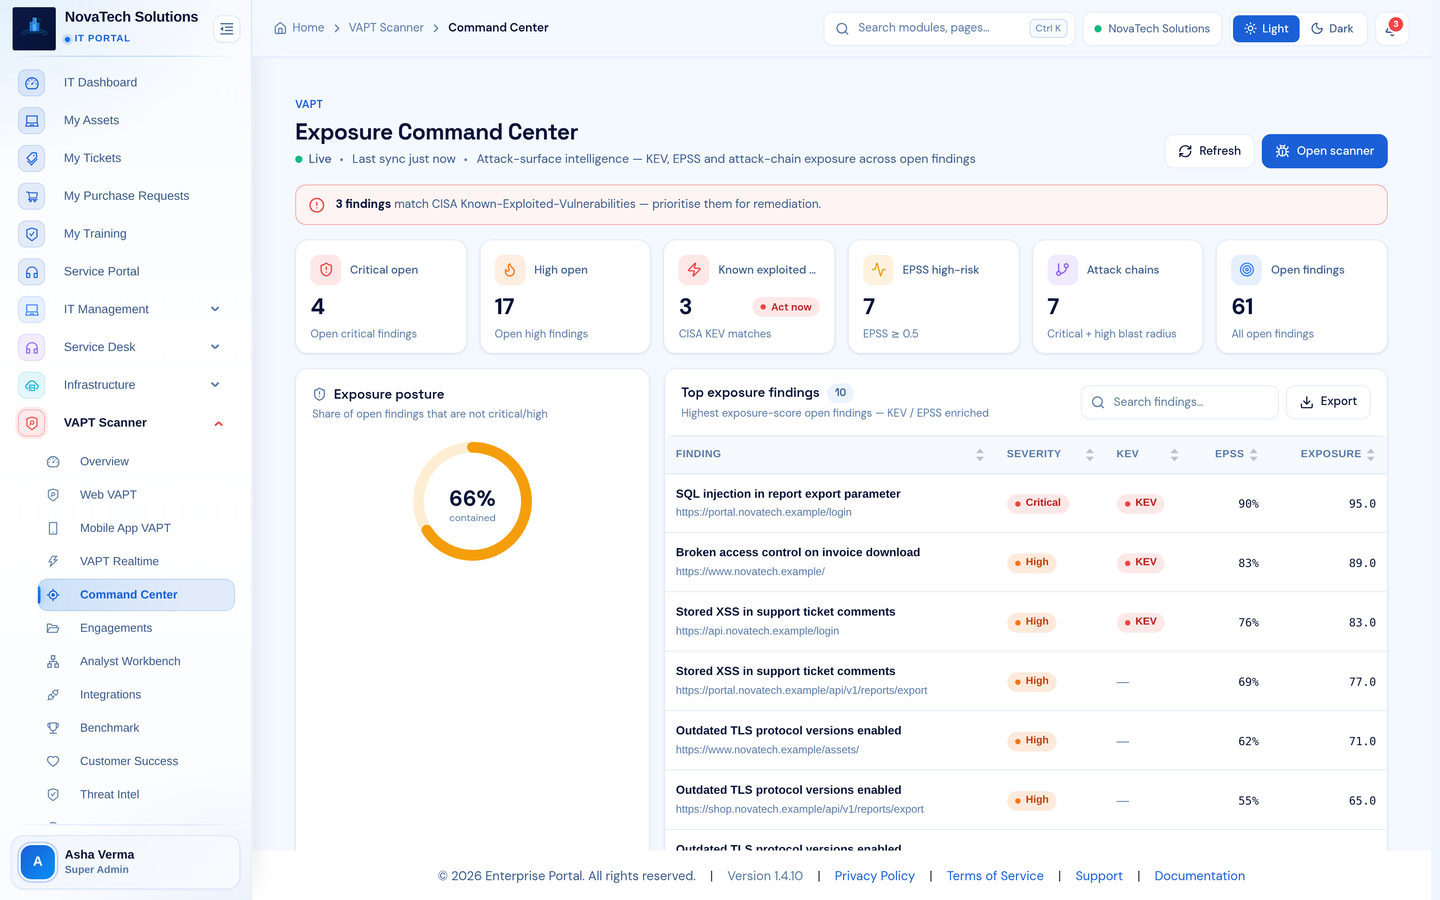Open Asha Verma user profile card

(125, 862)
